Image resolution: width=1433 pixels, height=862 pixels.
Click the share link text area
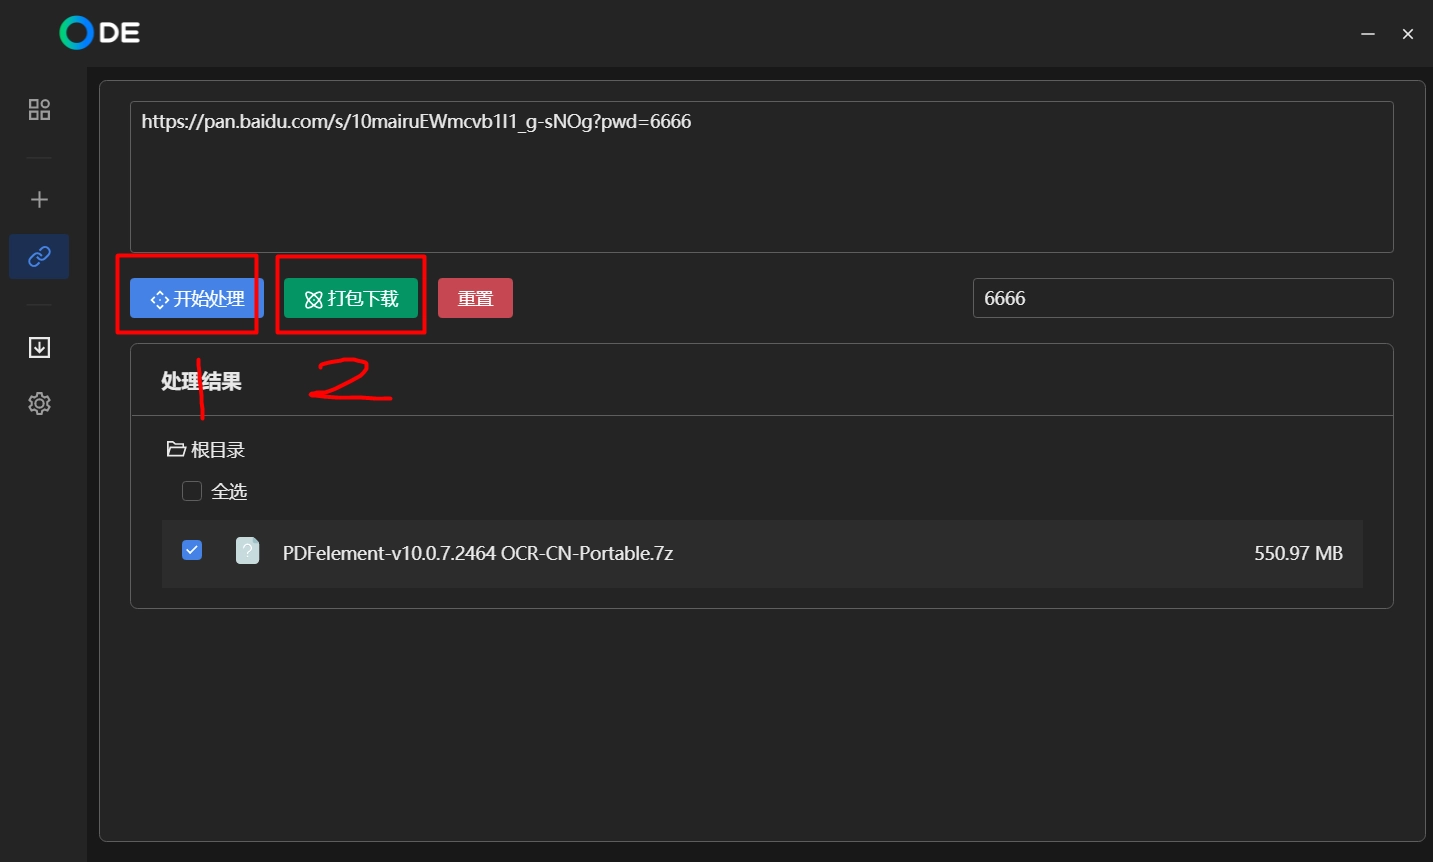(761, 177)
